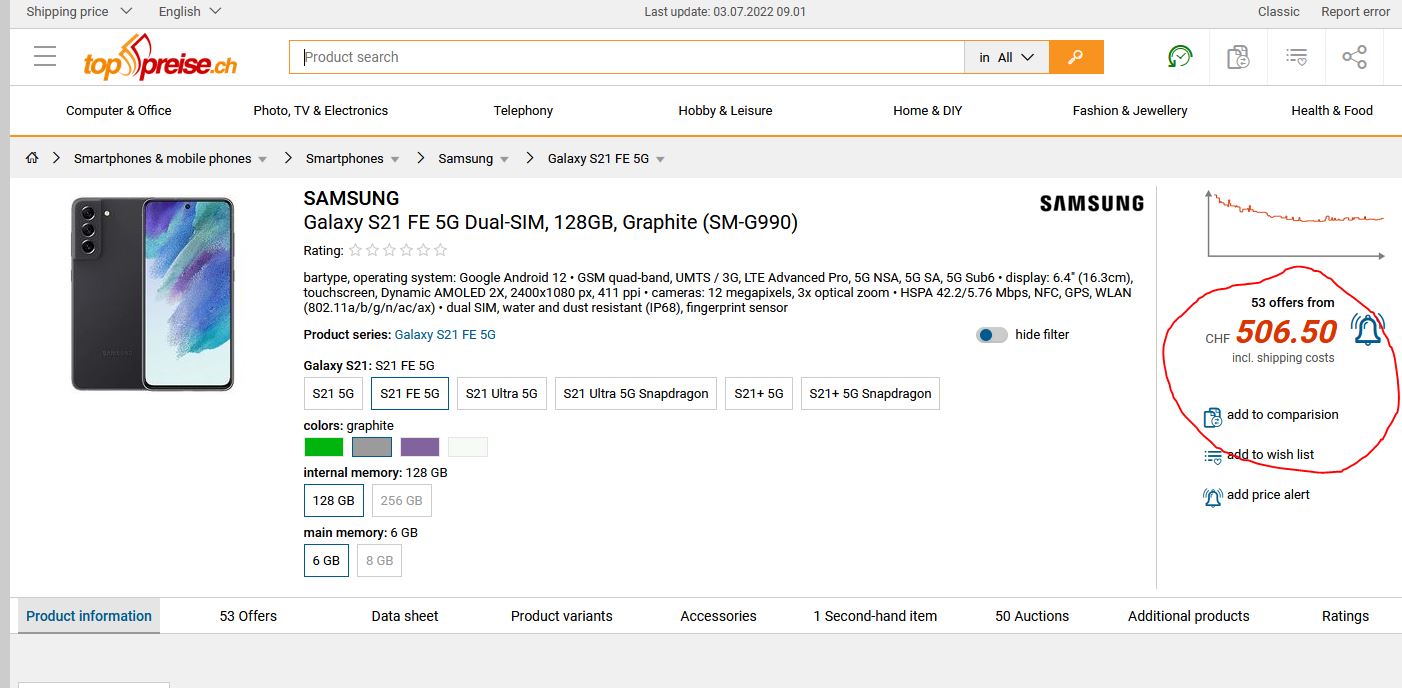1402x688 pixels.
Task: Click the Galaxy S21 FE 5G series link
Action: tap(445, 335)
